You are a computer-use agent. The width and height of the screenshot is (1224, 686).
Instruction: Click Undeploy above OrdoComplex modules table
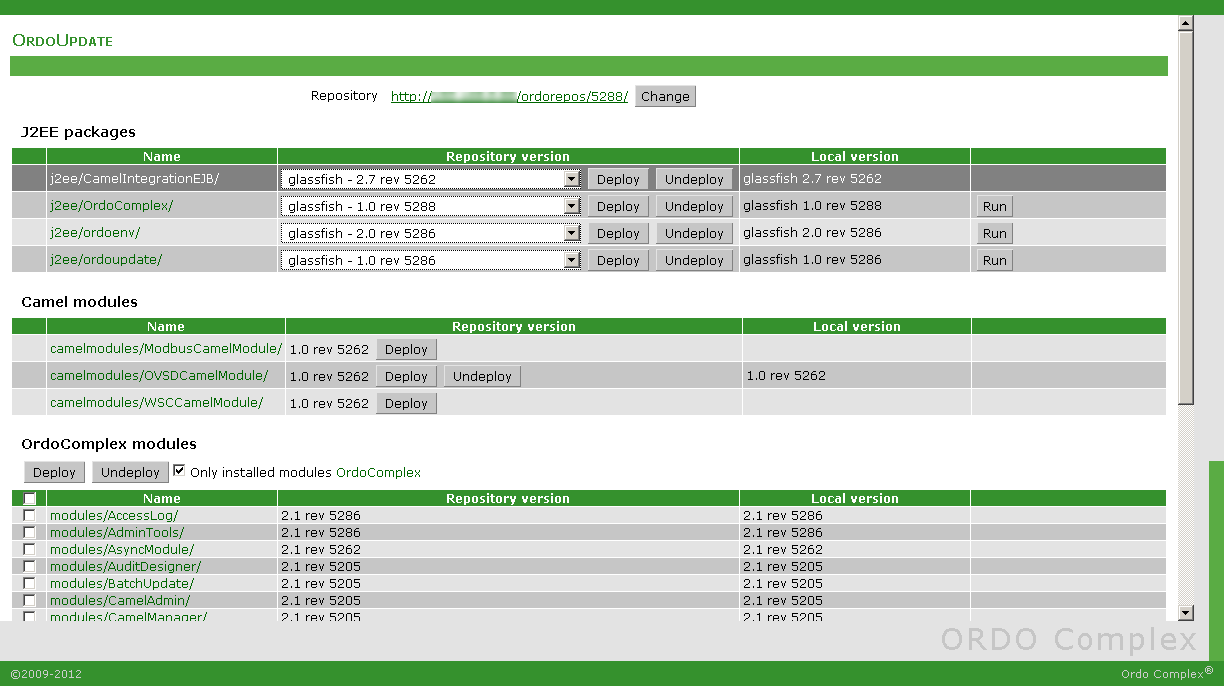point(130,472)
